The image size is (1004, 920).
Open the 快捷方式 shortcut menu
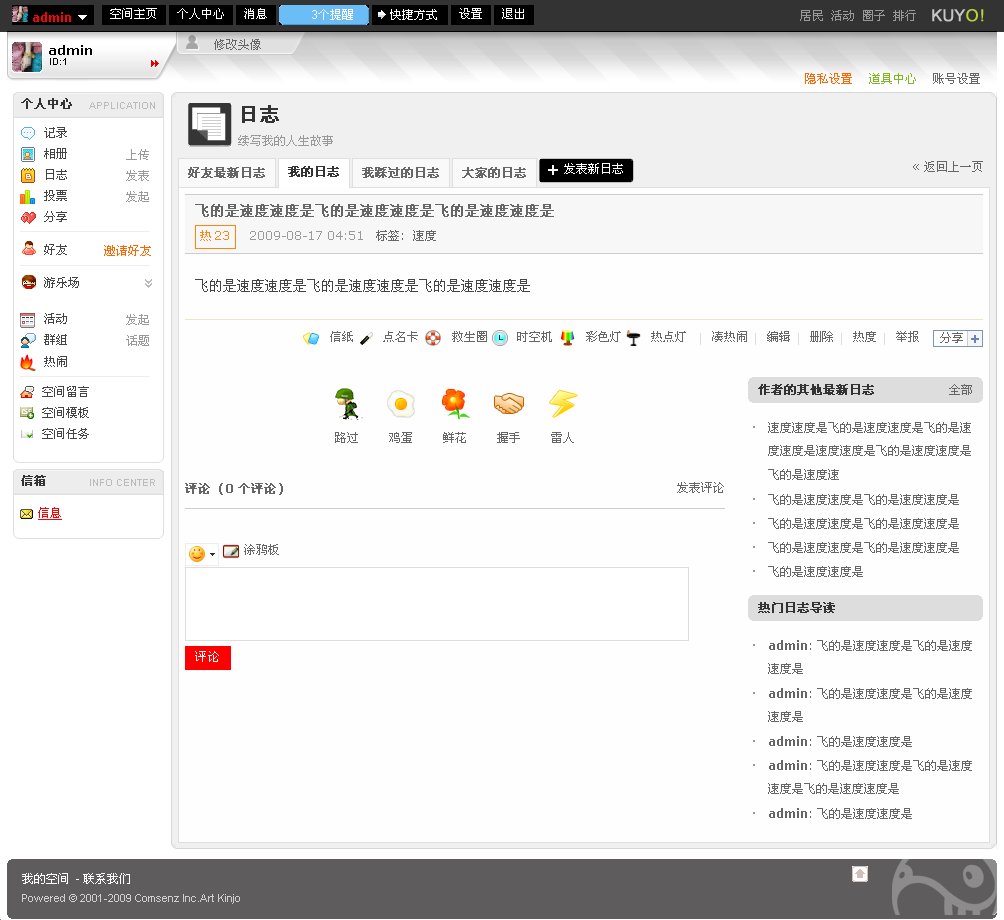point(408,15)
